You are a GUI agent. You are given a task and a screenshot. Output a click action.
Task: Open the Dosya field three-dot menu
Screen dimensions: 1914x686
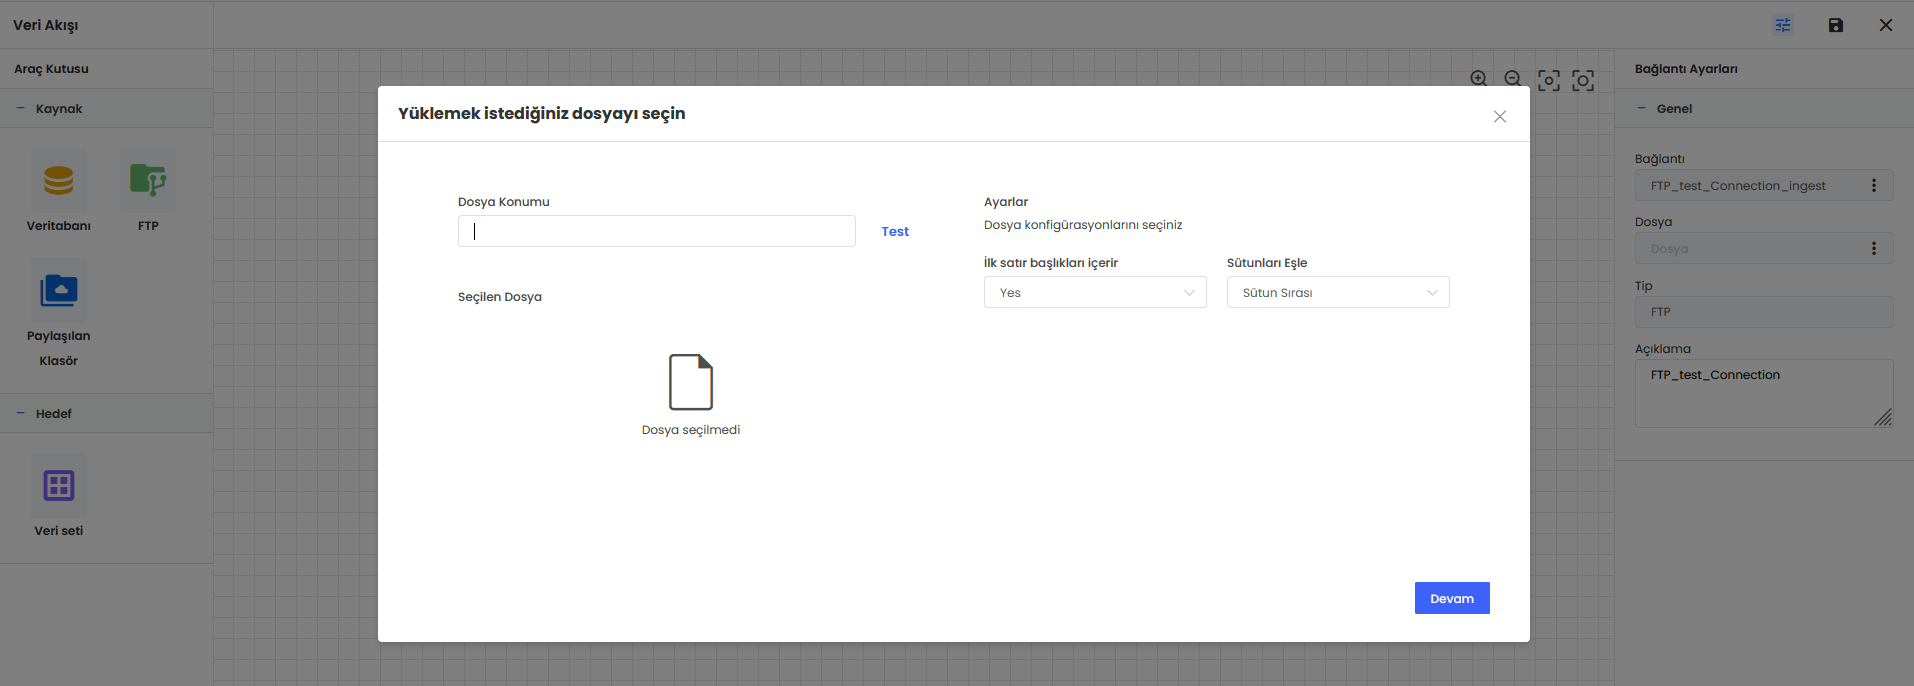click(1873, 249)
